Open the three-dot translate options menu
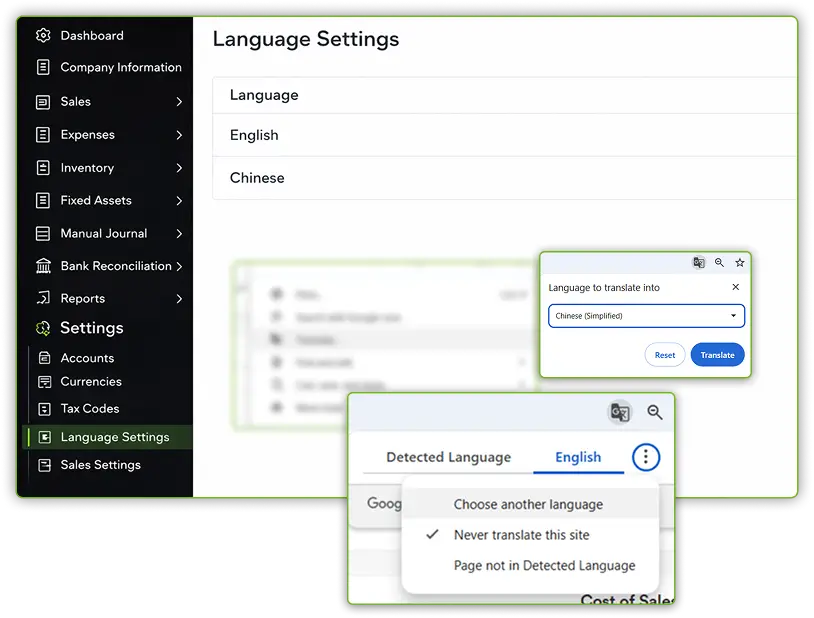This screenshot has height=618, width=814. pyautogui.click(x=646, y=458)
